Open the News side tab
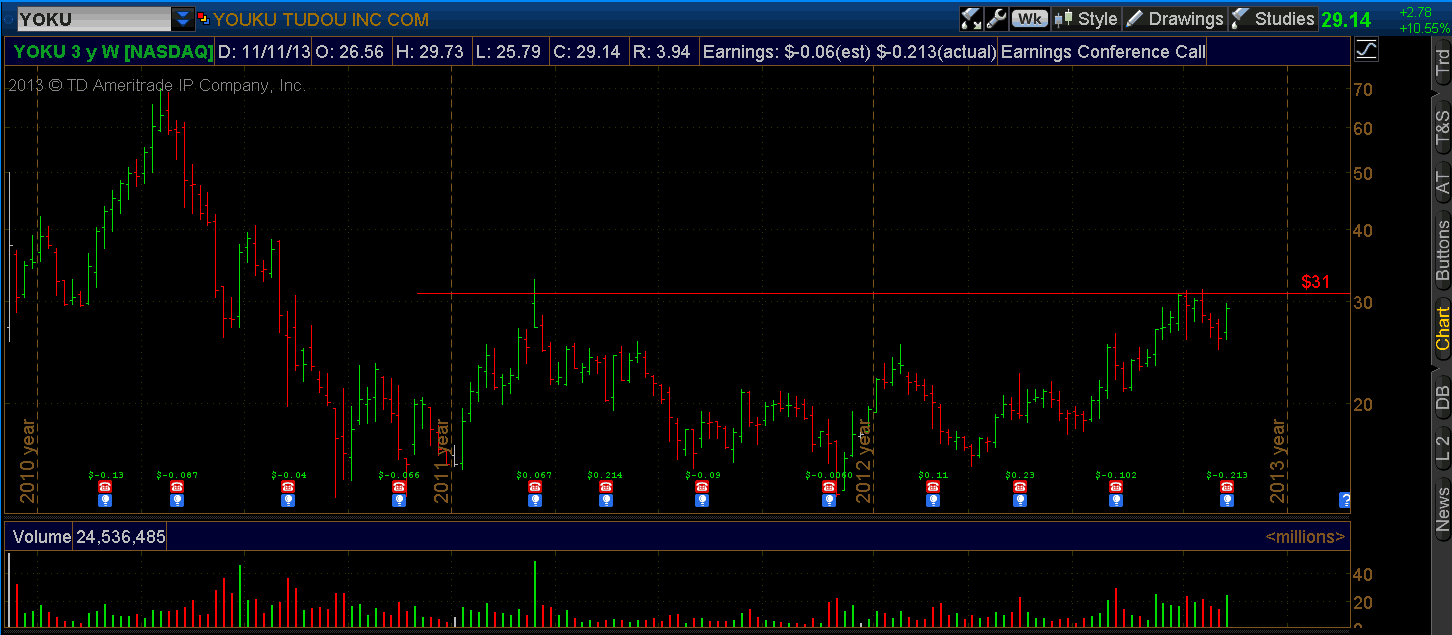 [1442, 508]
